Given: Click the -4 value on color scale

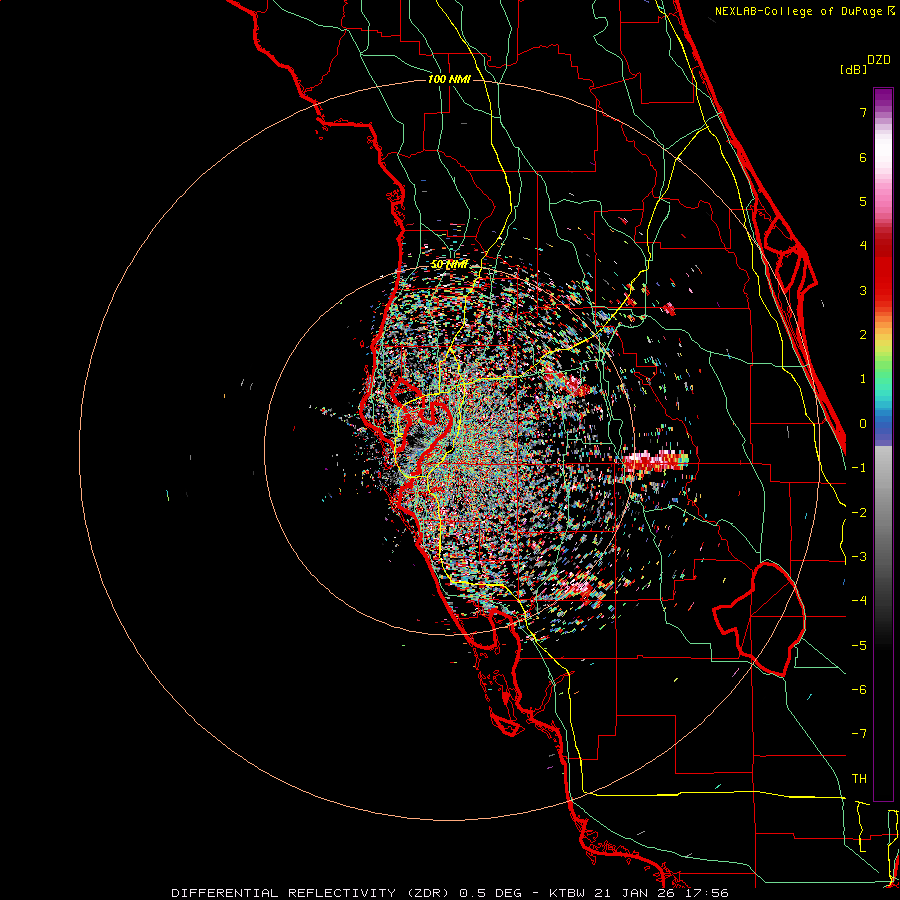Looking at the screenshot, I should coord(859,601).
